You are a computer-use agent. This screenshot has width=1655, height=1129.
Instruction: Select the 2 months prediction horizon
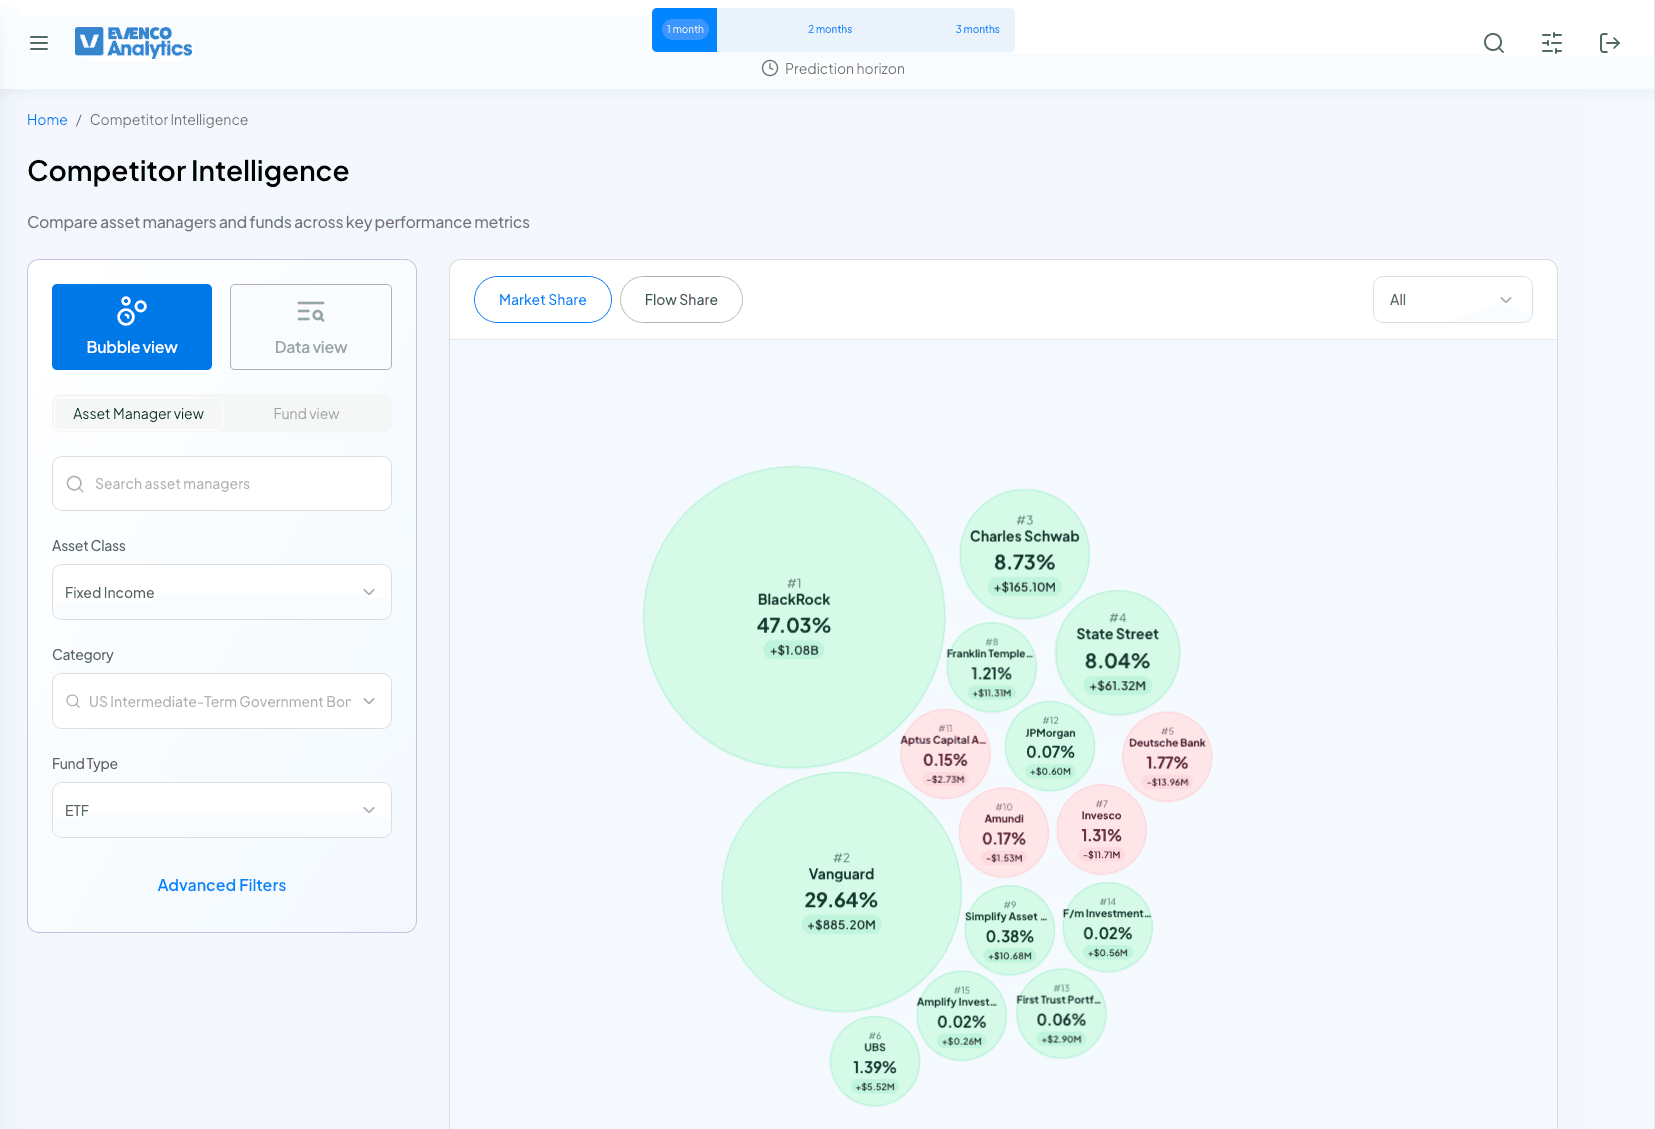830,30
